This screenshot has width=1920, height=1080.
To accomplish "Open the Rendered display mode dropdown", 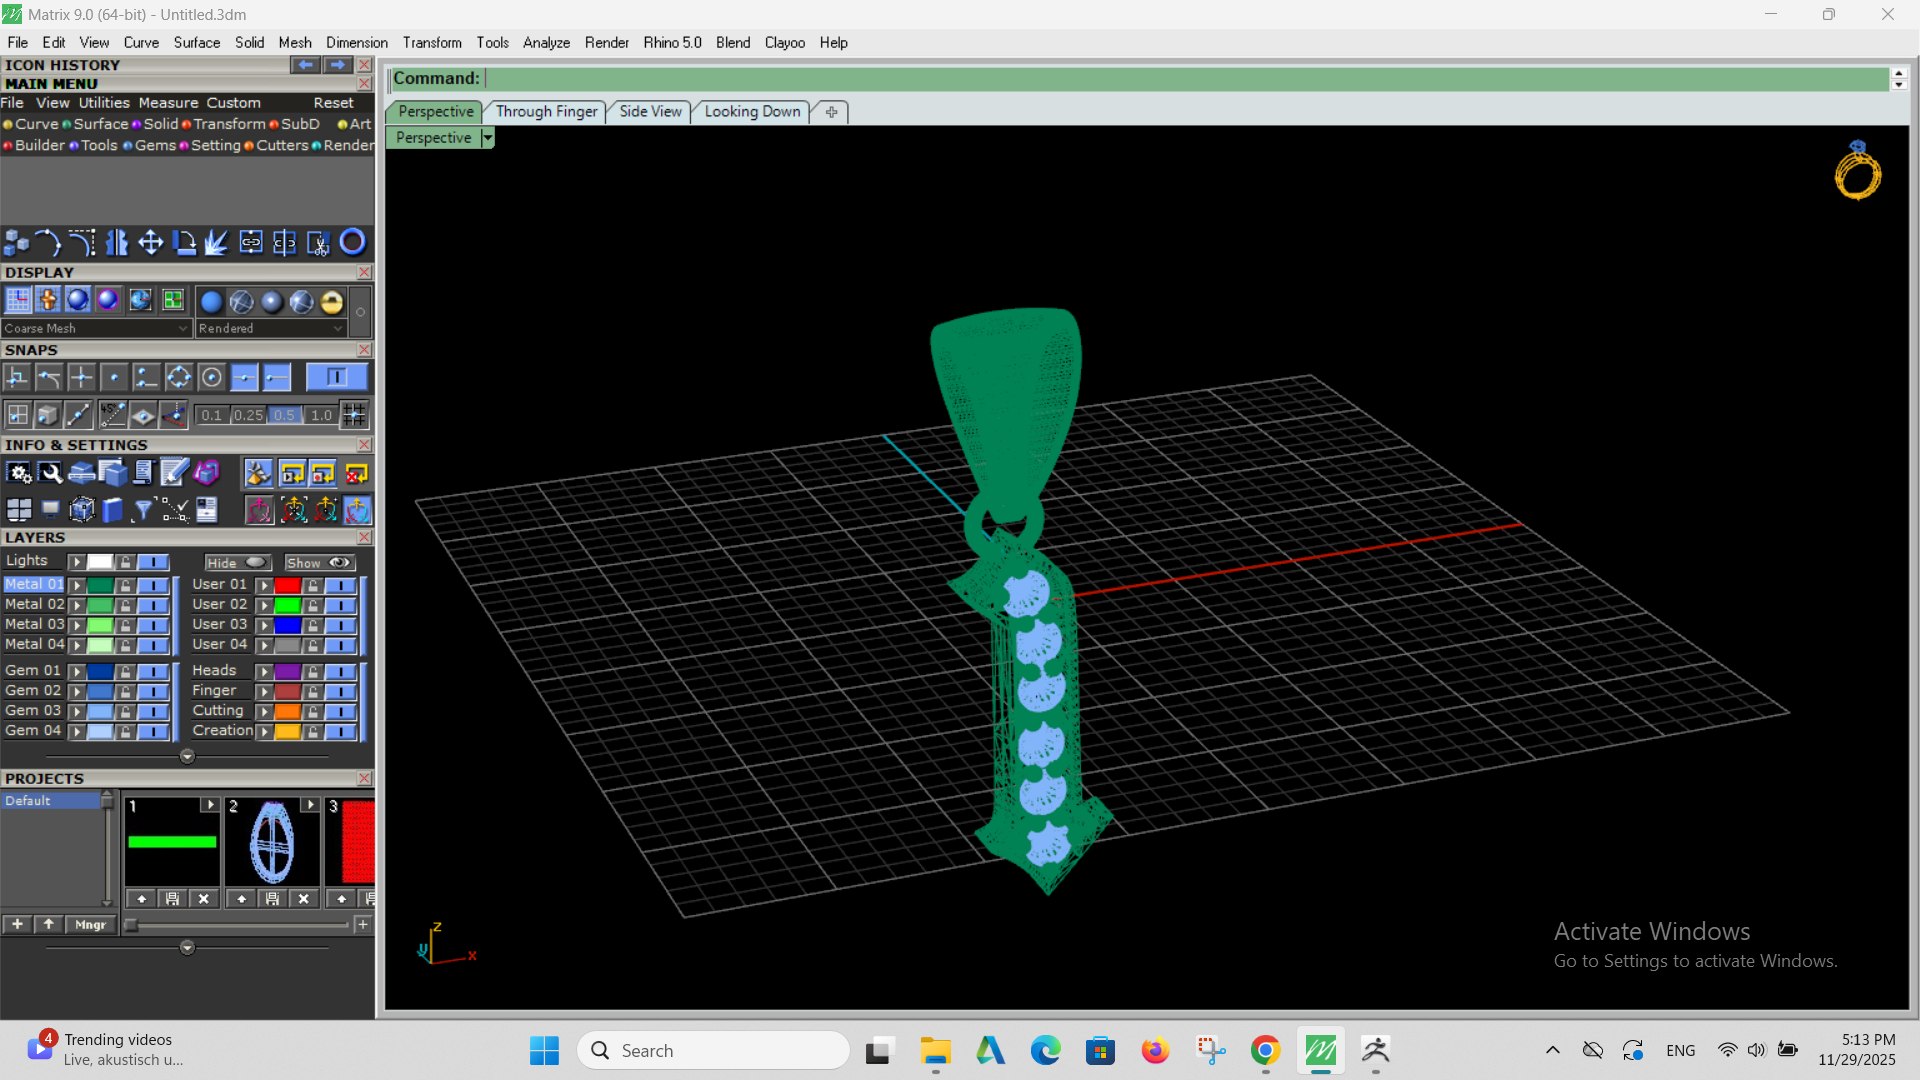I will [x=271, y=328].
